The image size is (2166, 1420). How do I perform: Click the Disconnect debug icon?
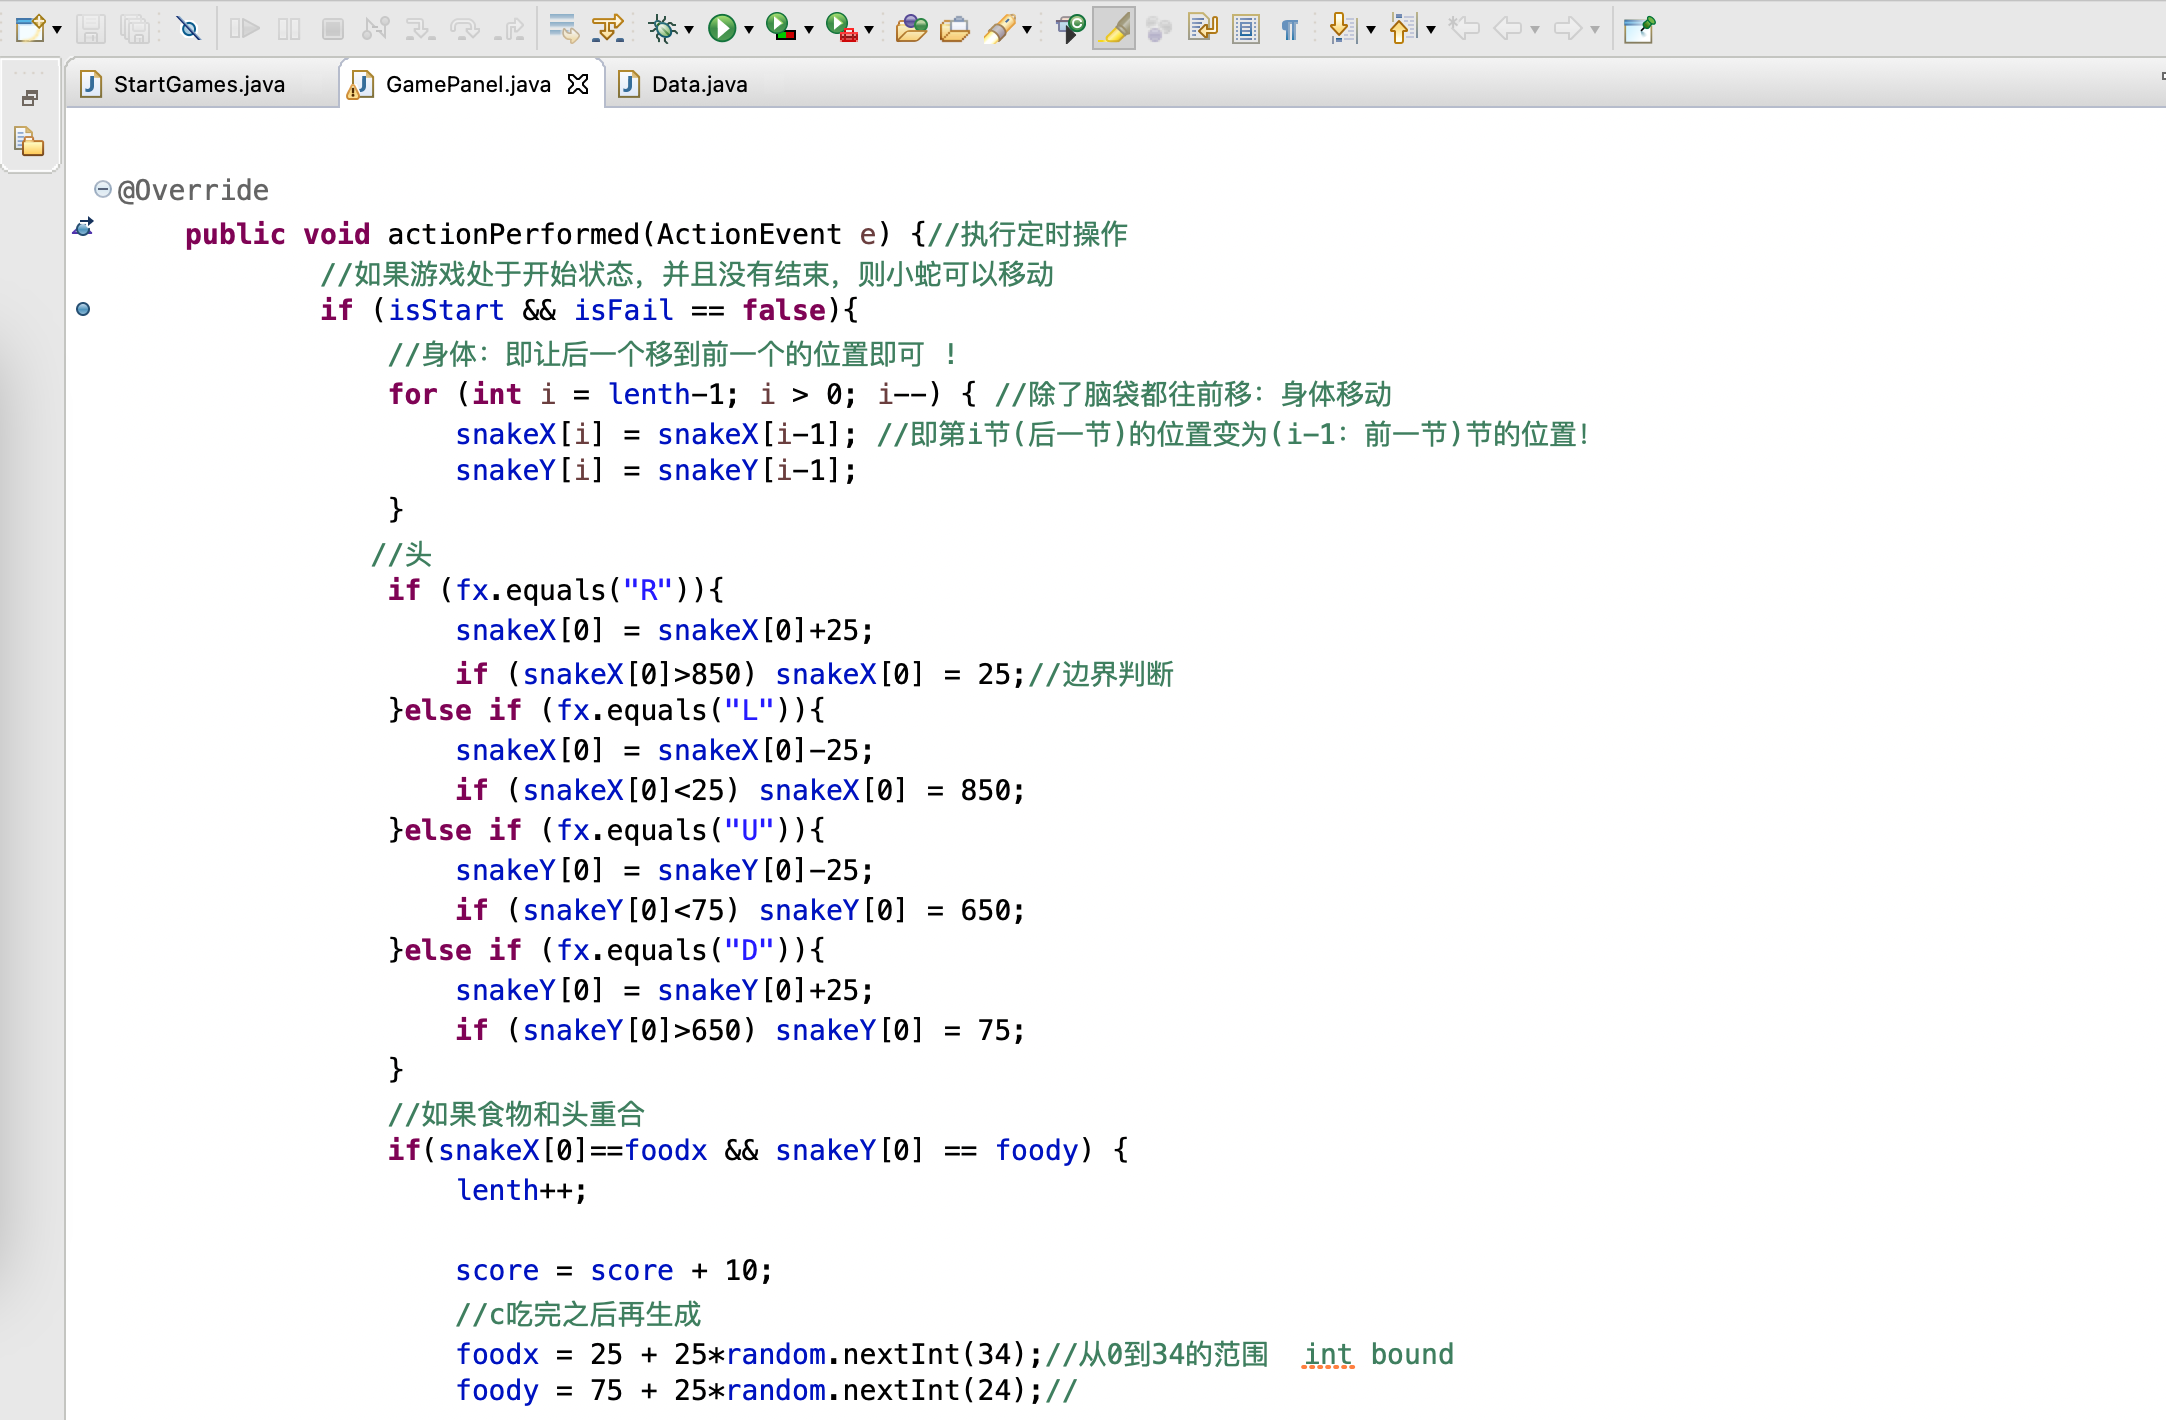coord(376,29)
